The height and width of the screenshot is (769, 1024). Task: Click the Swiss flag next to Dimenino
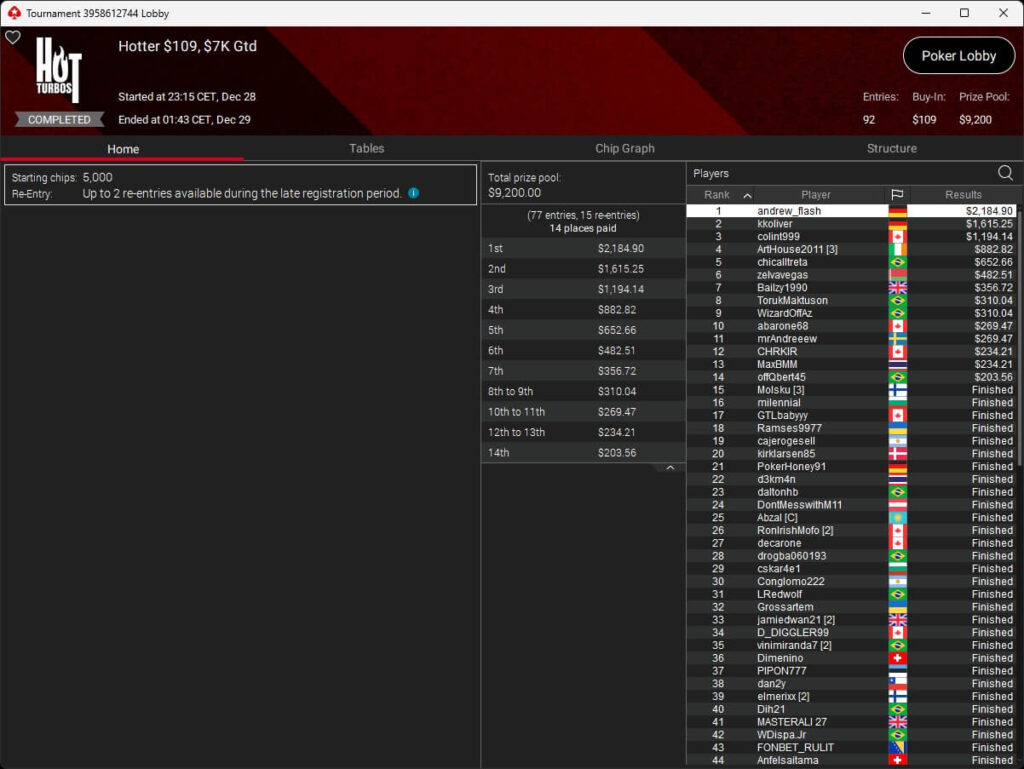tap(897, 658)
